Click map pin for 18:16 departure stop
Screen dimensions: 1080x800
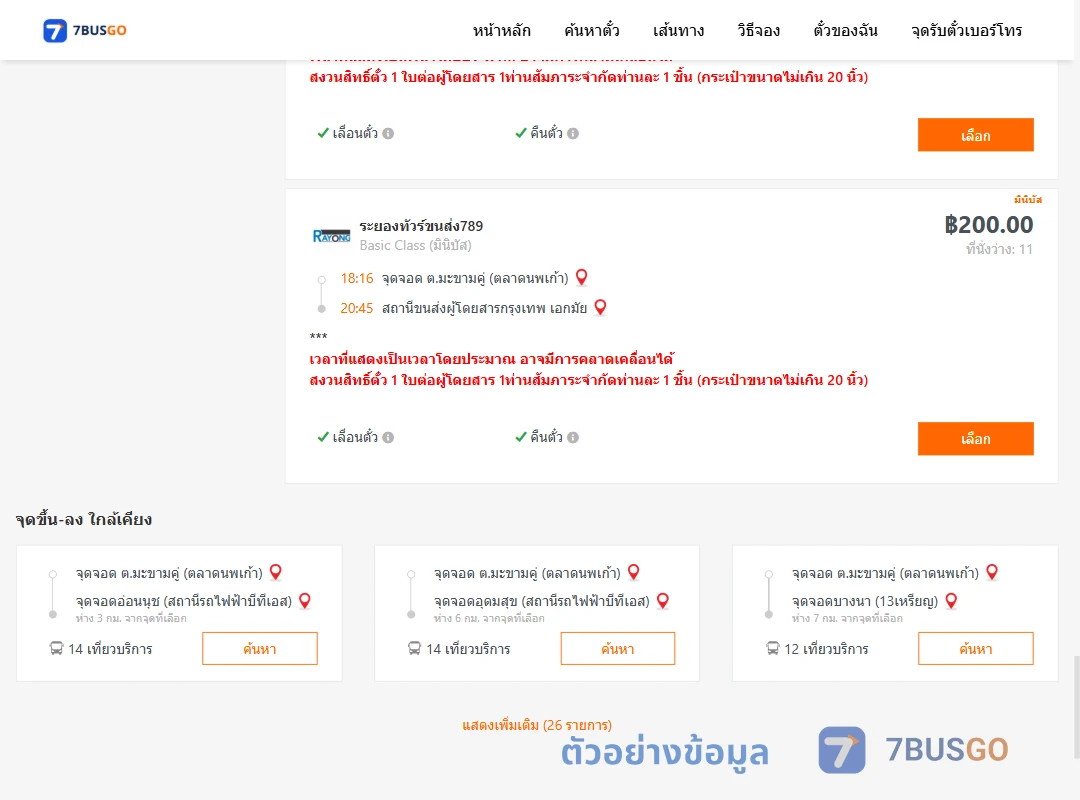[x=582, y=277]
